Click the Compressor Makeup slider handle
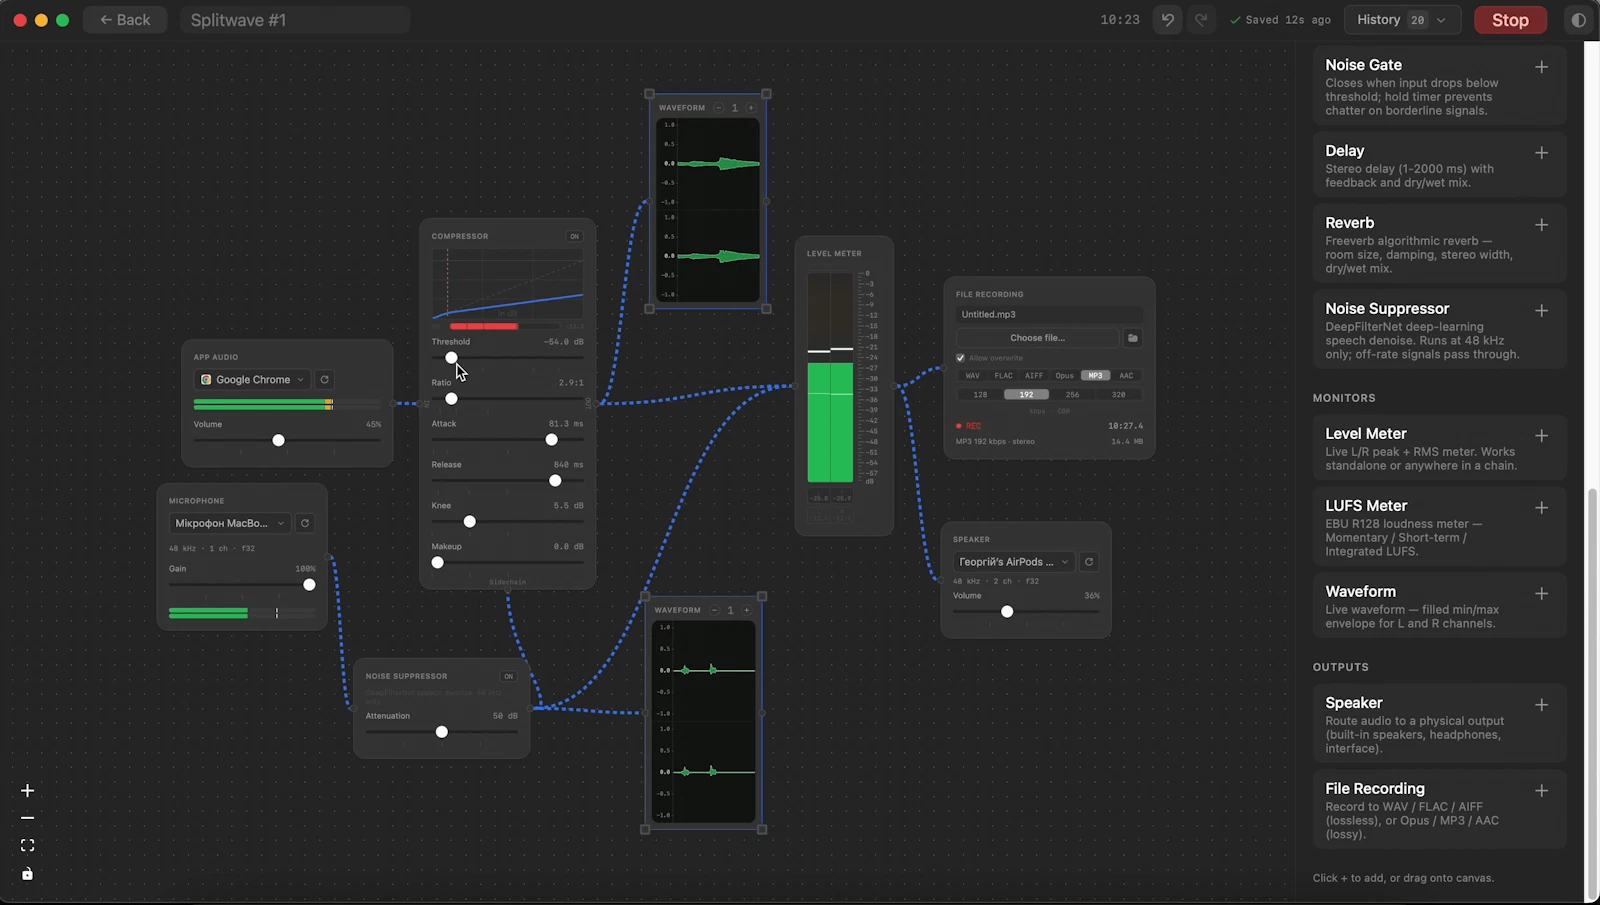The height and width of the screenshot is (905, 1600). 437,563
